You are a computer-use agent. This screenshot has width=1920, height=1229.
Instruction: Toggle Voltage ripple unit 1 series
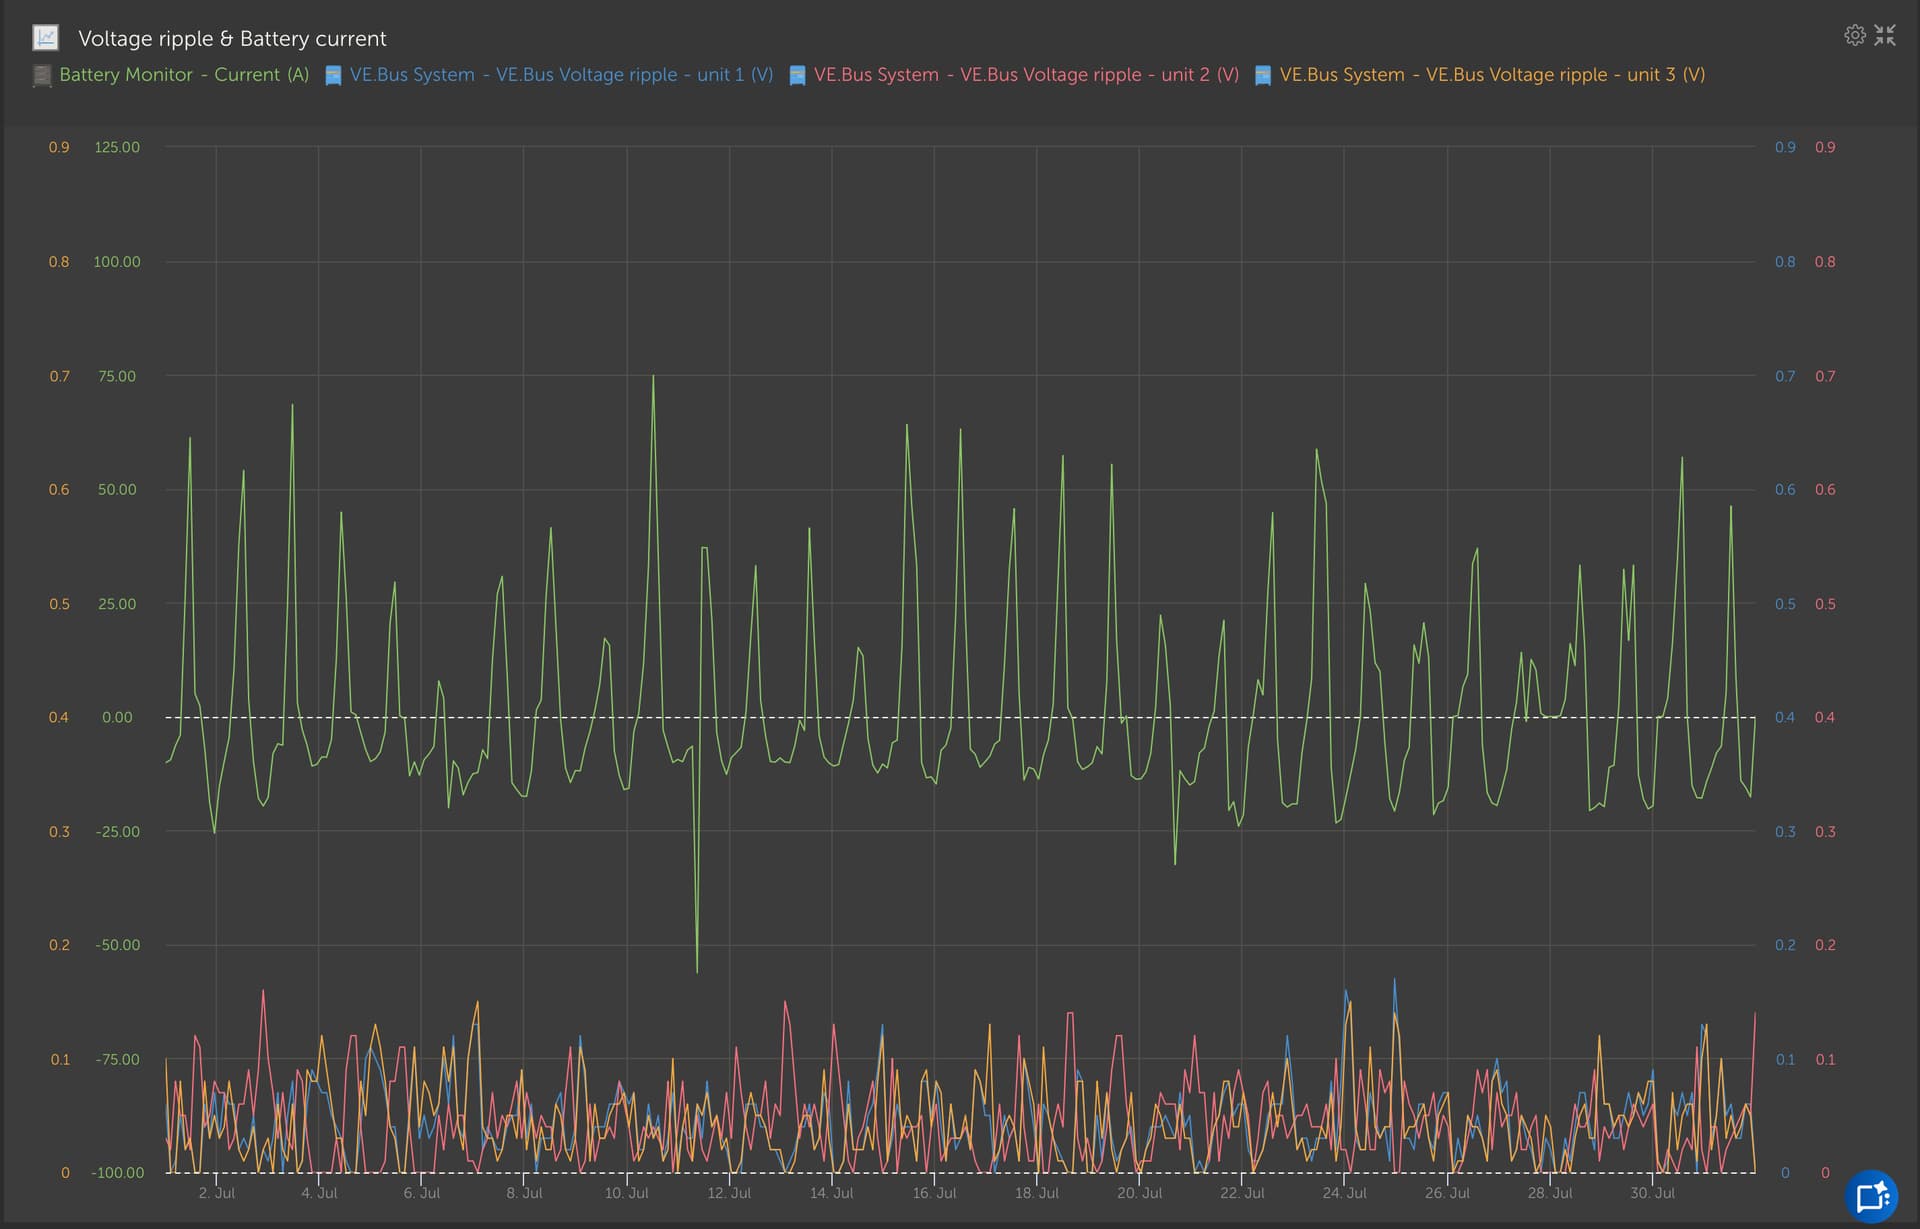tap(561, 75)
